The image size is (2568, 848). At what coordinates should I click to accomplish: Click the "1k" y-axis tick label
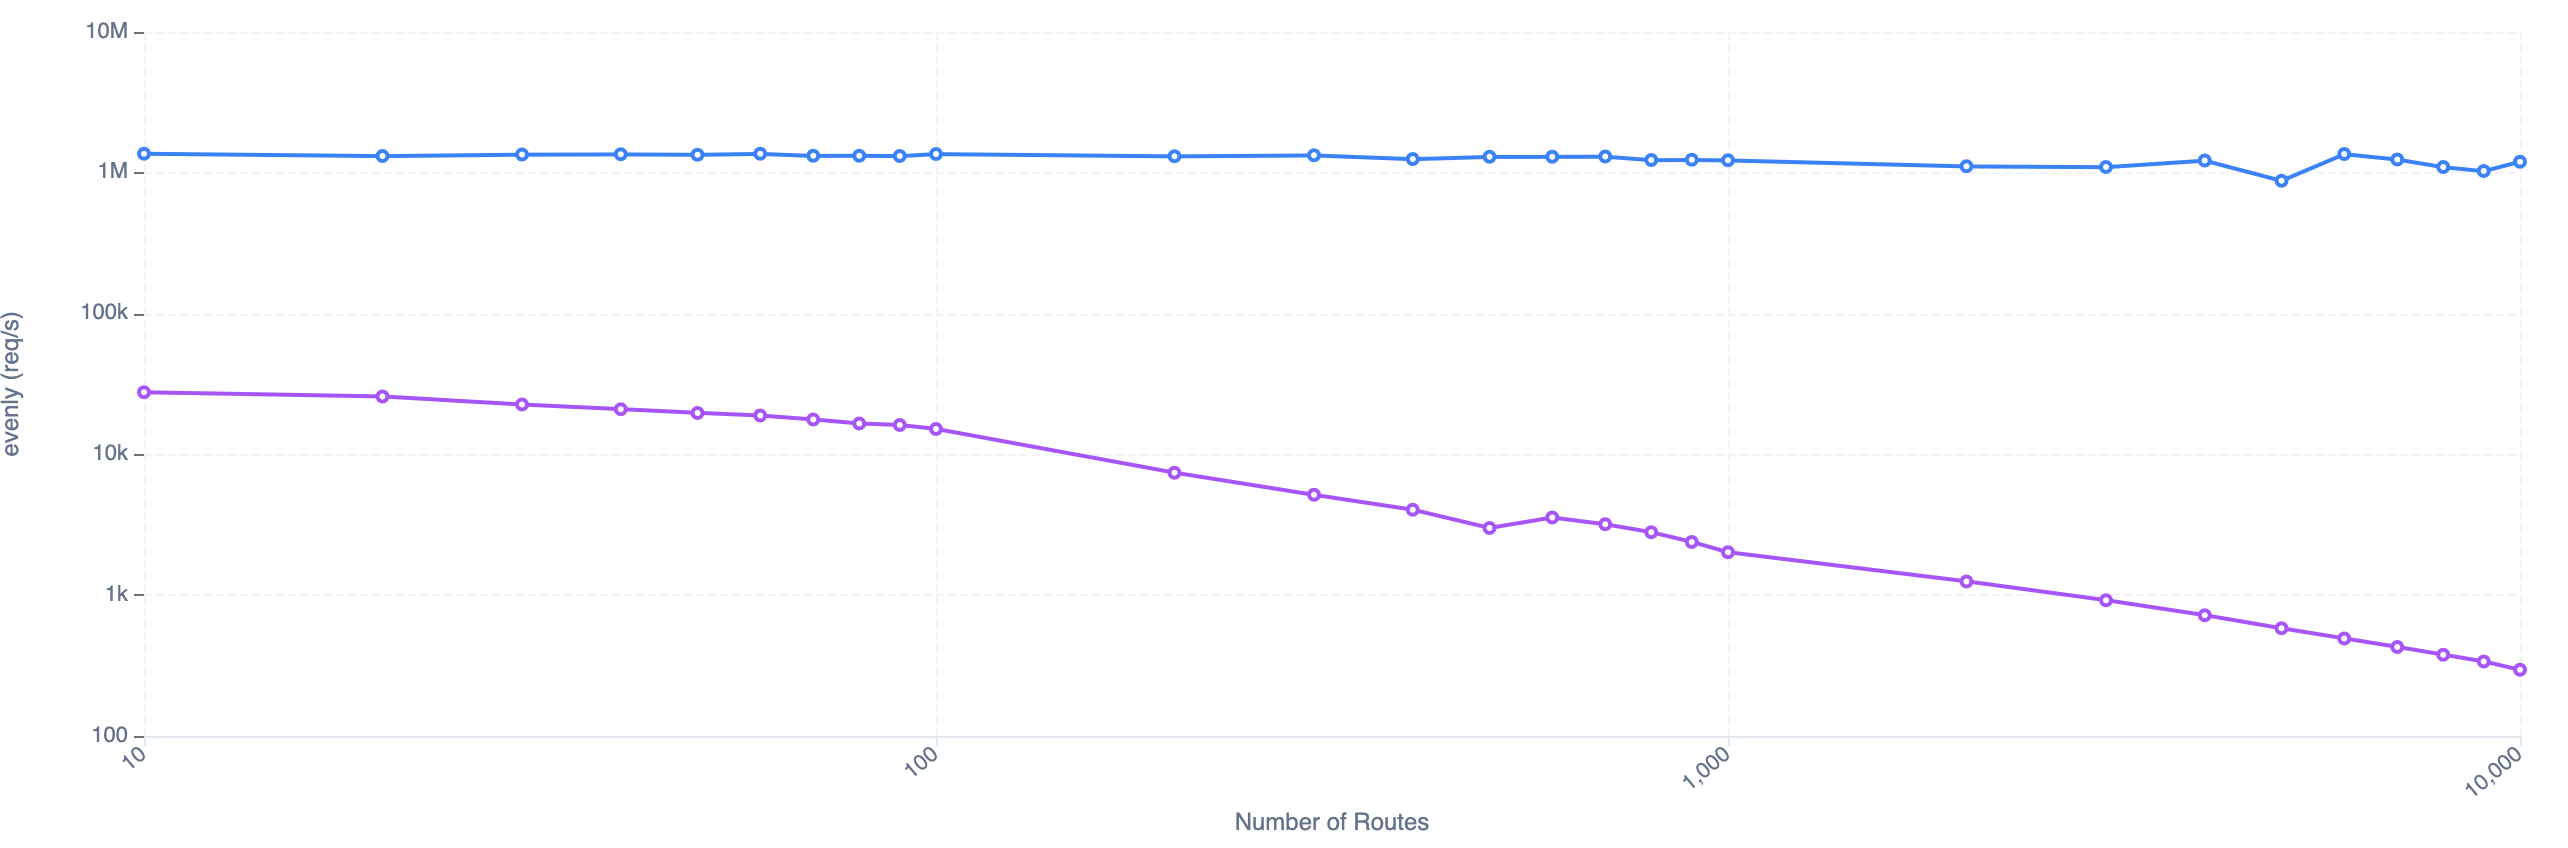coord(116,595)
